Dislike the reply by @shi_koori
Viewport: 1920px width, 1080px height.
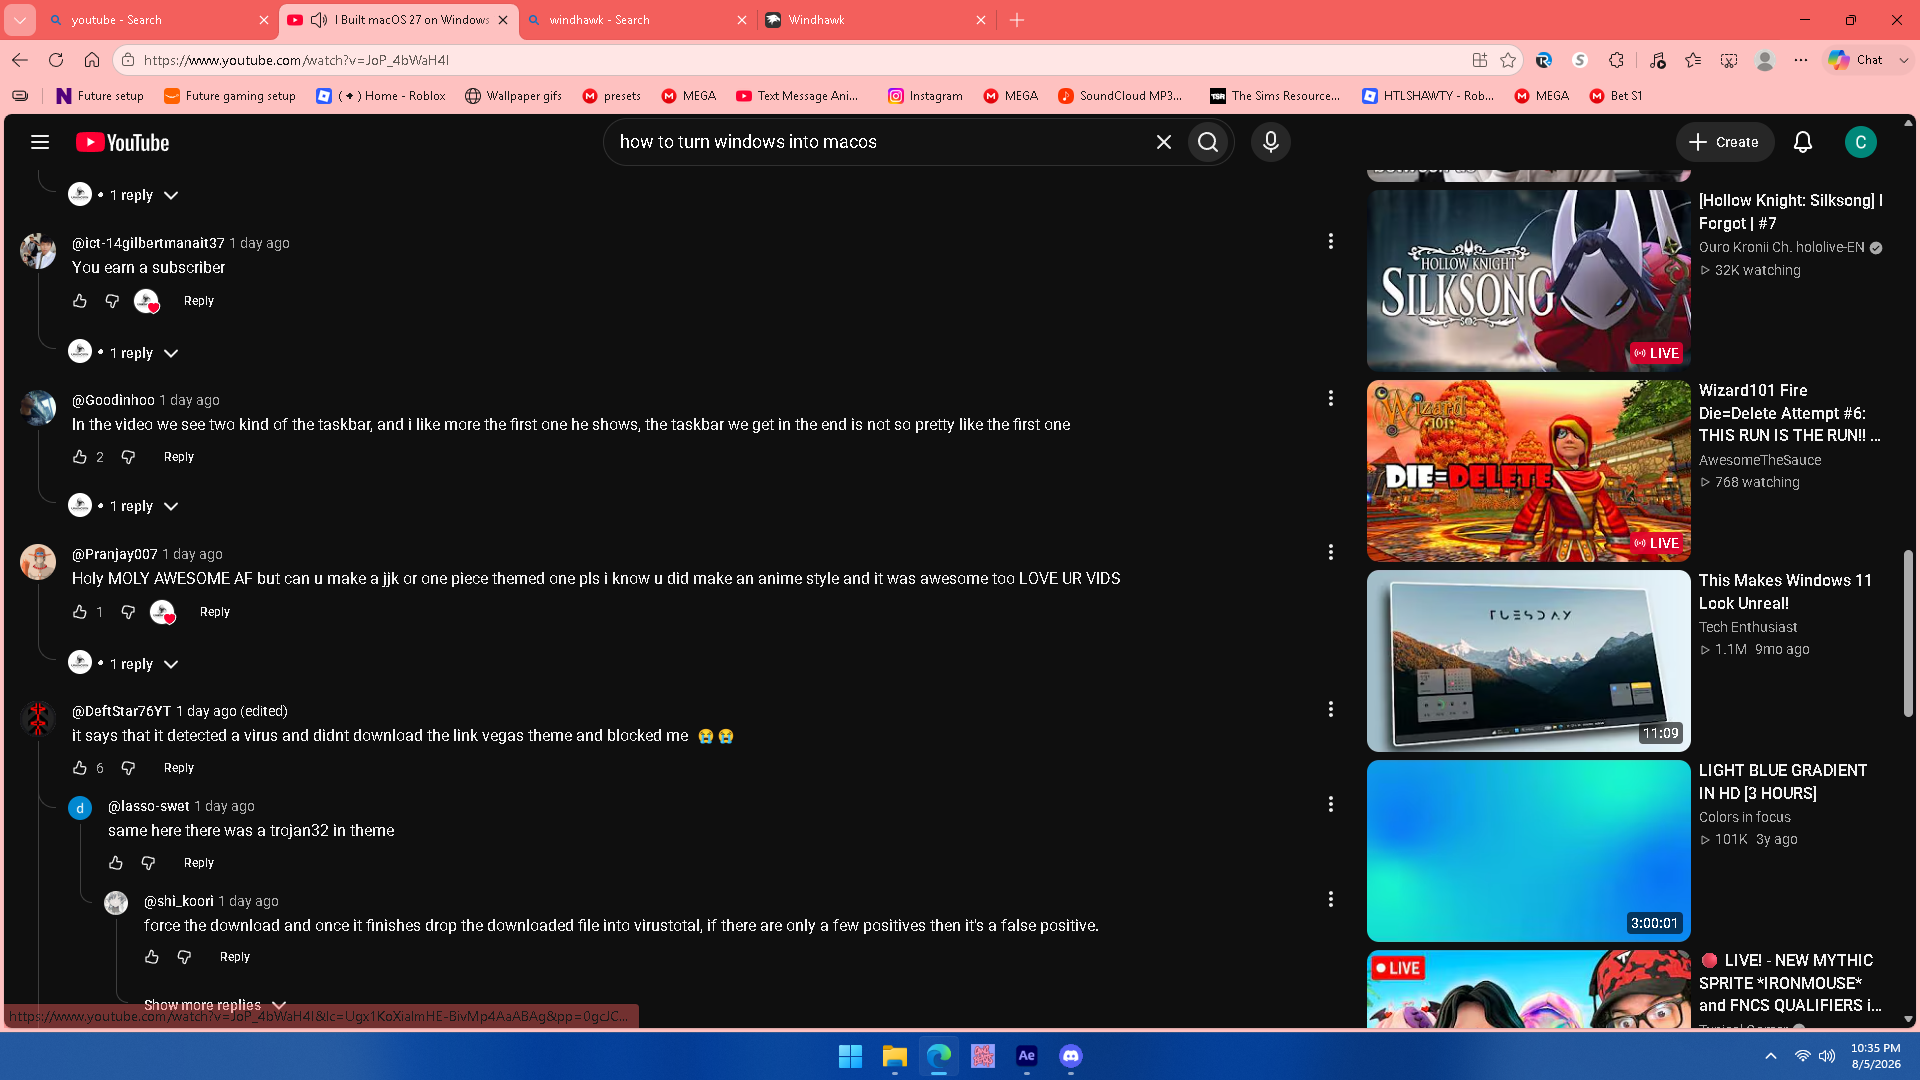click(184, 957)
